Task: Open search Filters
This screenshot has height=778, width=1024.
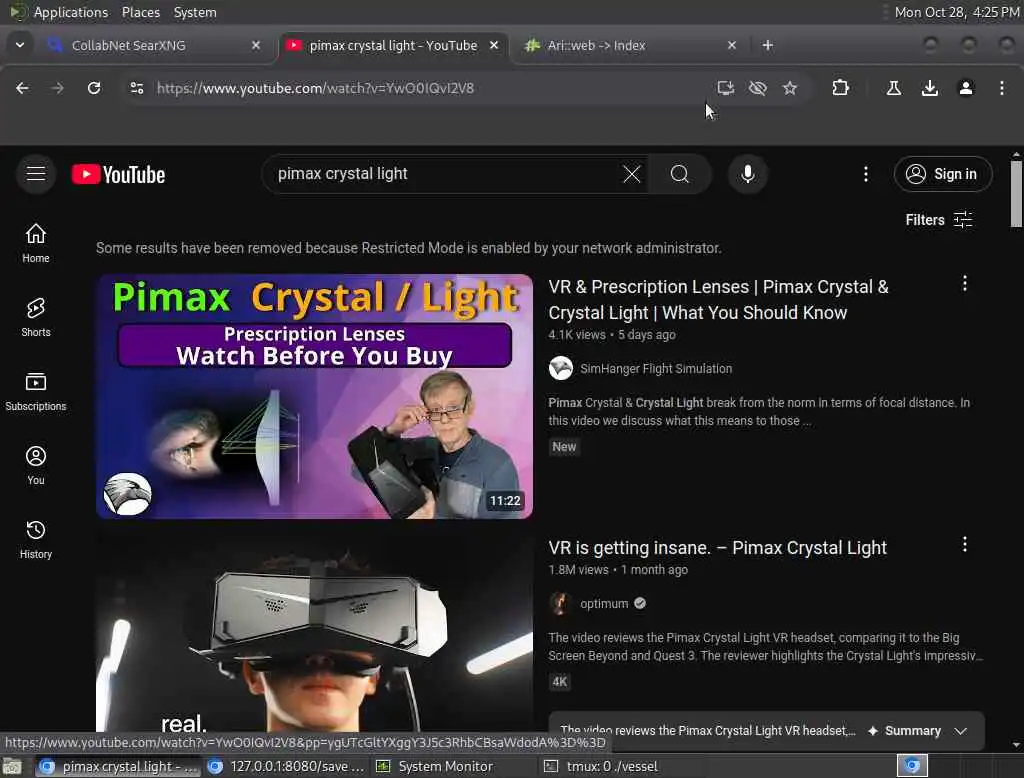Action: point(938,220)
